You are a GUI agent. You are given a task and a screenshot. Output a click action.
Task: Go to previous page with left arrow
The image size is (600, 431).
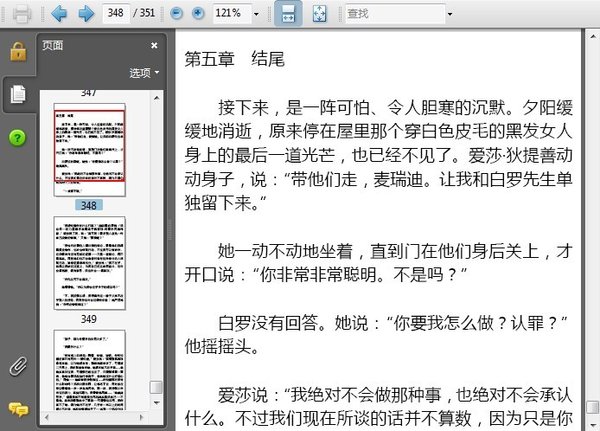click(x=59, y=13)
